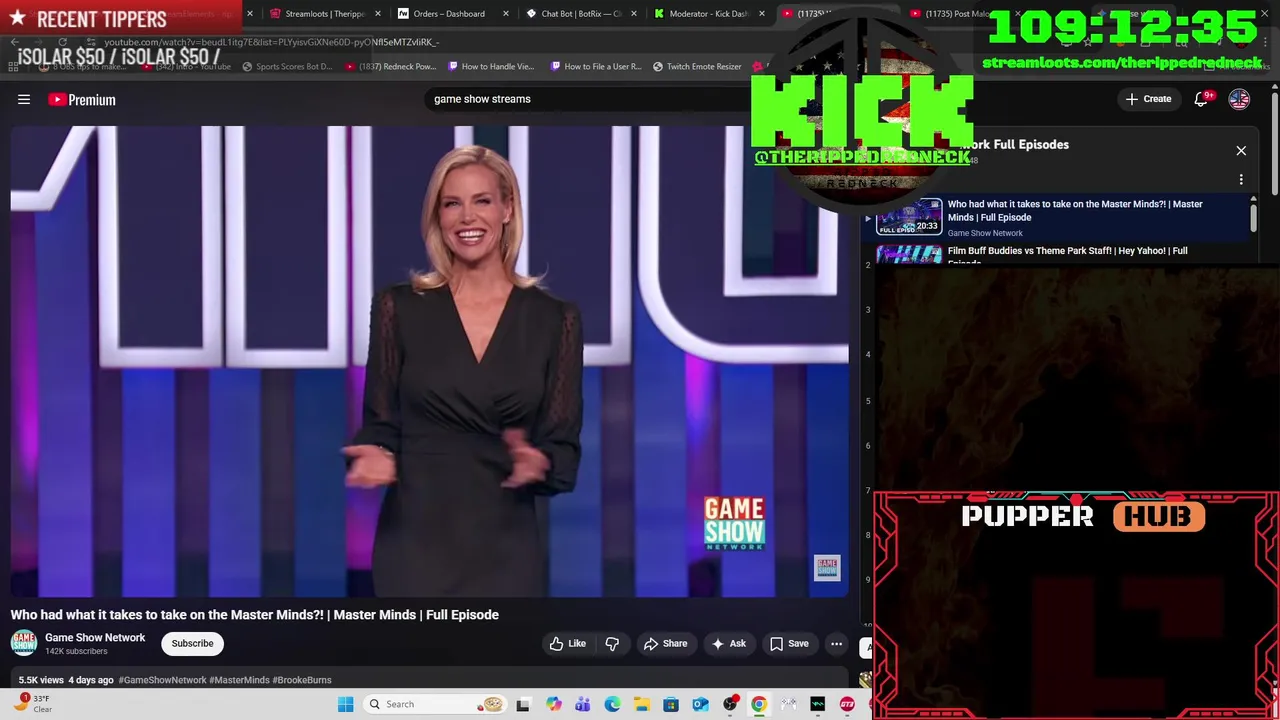Open Microsoft Store from the taskbar
The height and width of the screenshot is (720, 1280).
coord(671,704)
